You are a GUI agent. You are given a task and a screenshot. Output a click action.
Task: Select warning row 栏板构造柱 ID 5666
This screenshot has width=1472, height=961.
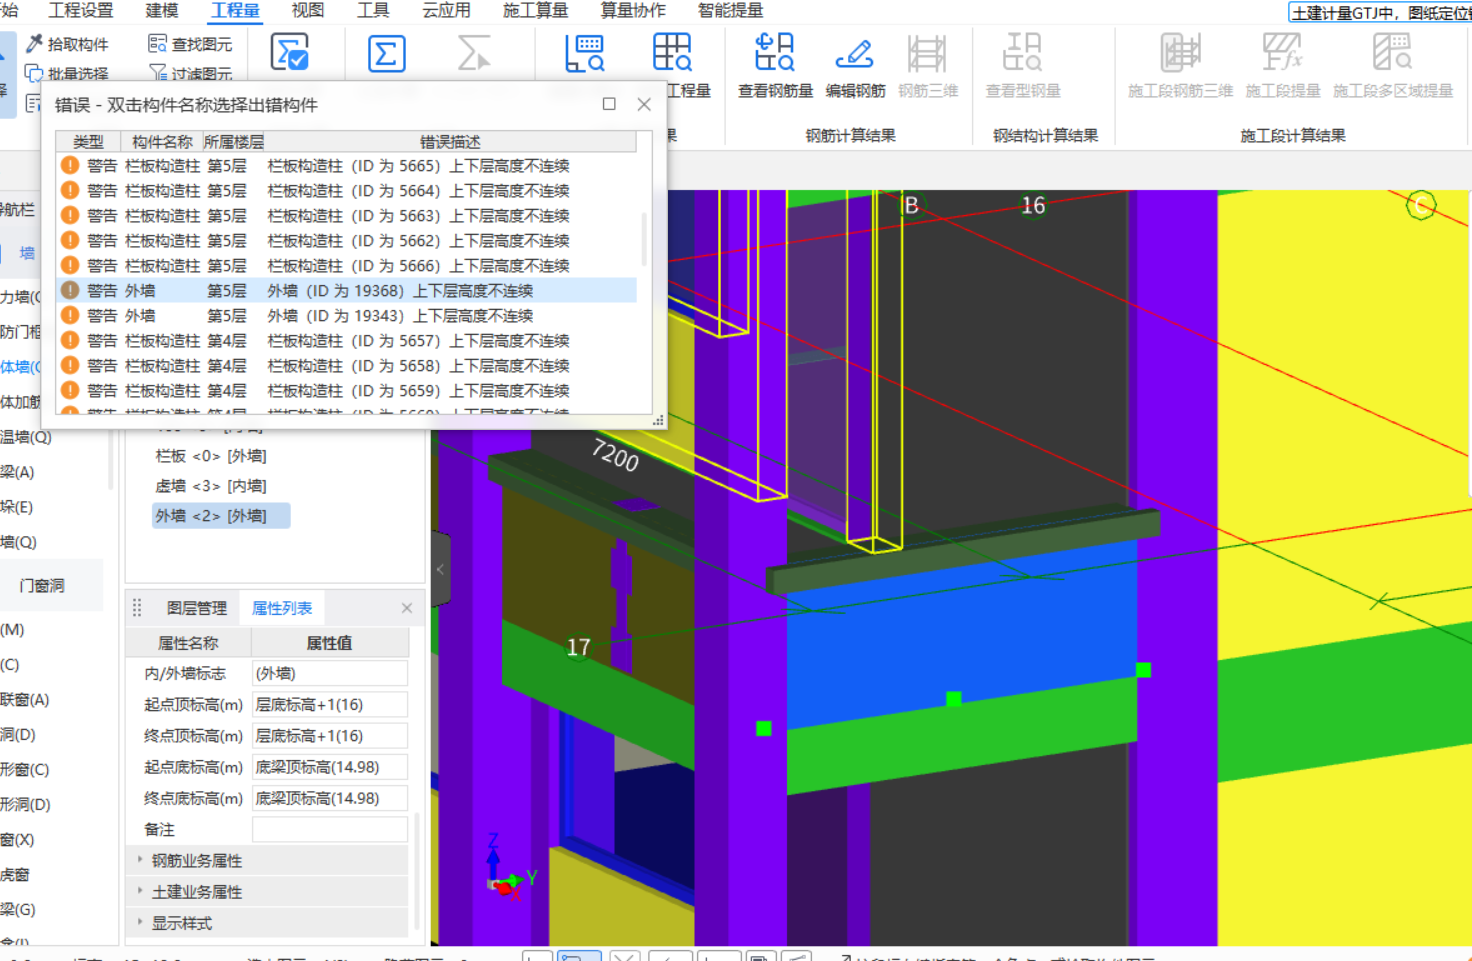pos(346,265)
